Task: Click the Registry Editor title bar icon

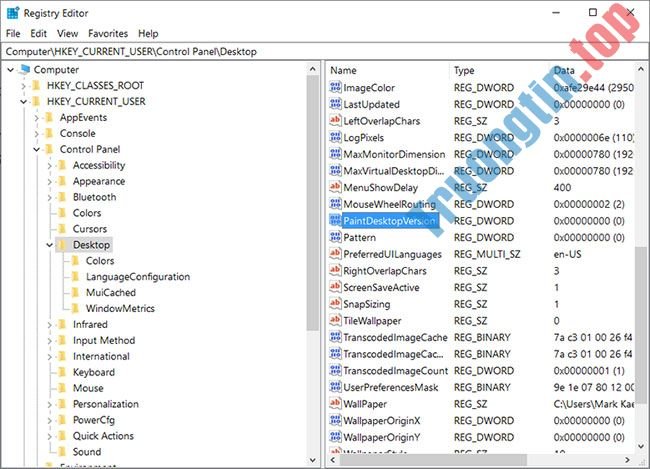Action: pyautogui.click(x=13, y=13)
